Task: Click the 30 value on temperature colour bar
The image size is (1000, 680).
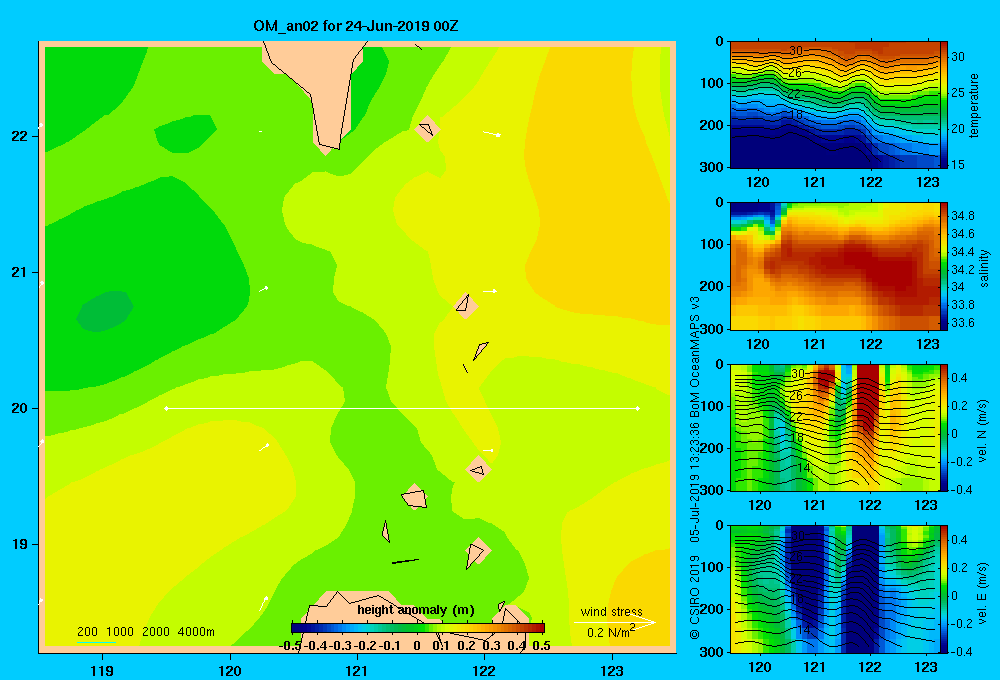Action: click(958, 57)
